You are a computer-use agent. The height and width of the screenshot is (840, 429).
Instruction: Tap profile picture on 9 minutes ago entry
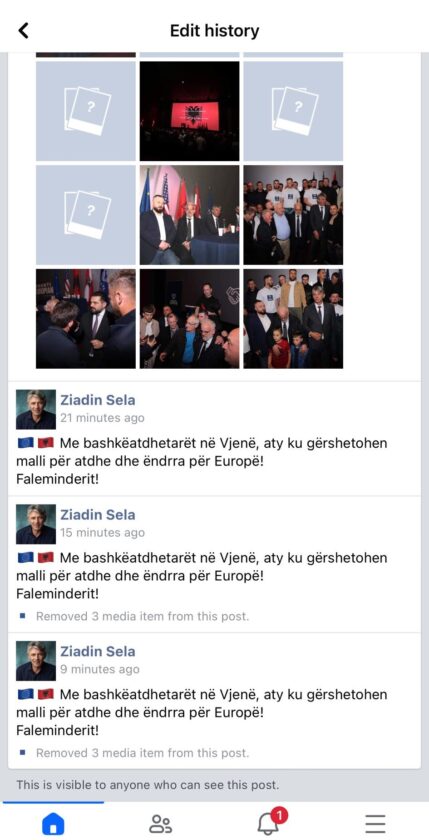(36, 661)
